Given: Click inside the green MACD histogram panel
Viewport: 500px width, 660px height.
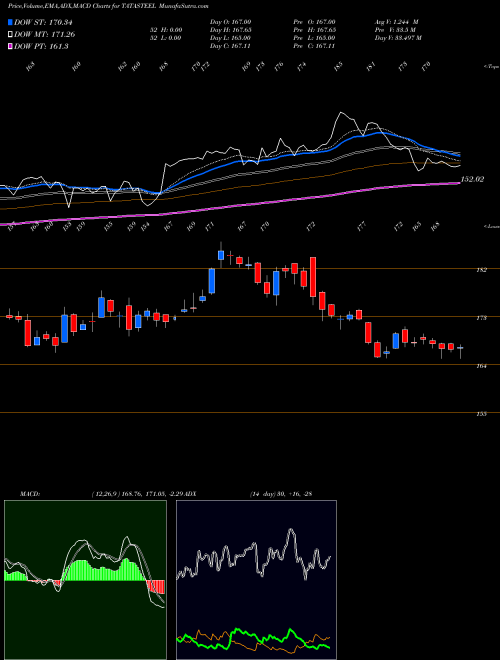Looking at the screenshot, I should click(85, 580).
